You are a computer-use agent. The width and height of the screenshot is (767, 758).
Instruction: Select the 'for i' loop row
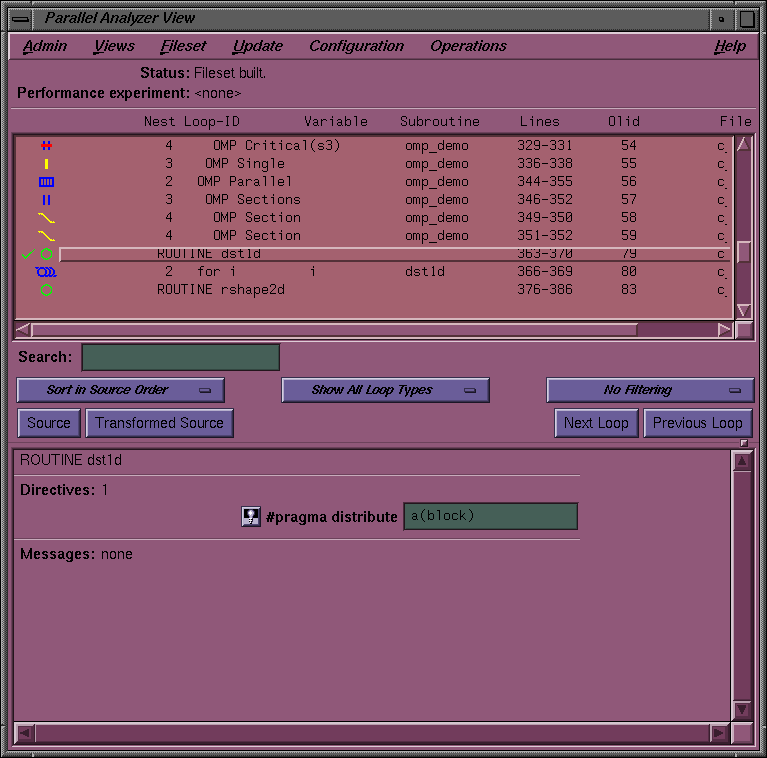(x=374, y=272)
